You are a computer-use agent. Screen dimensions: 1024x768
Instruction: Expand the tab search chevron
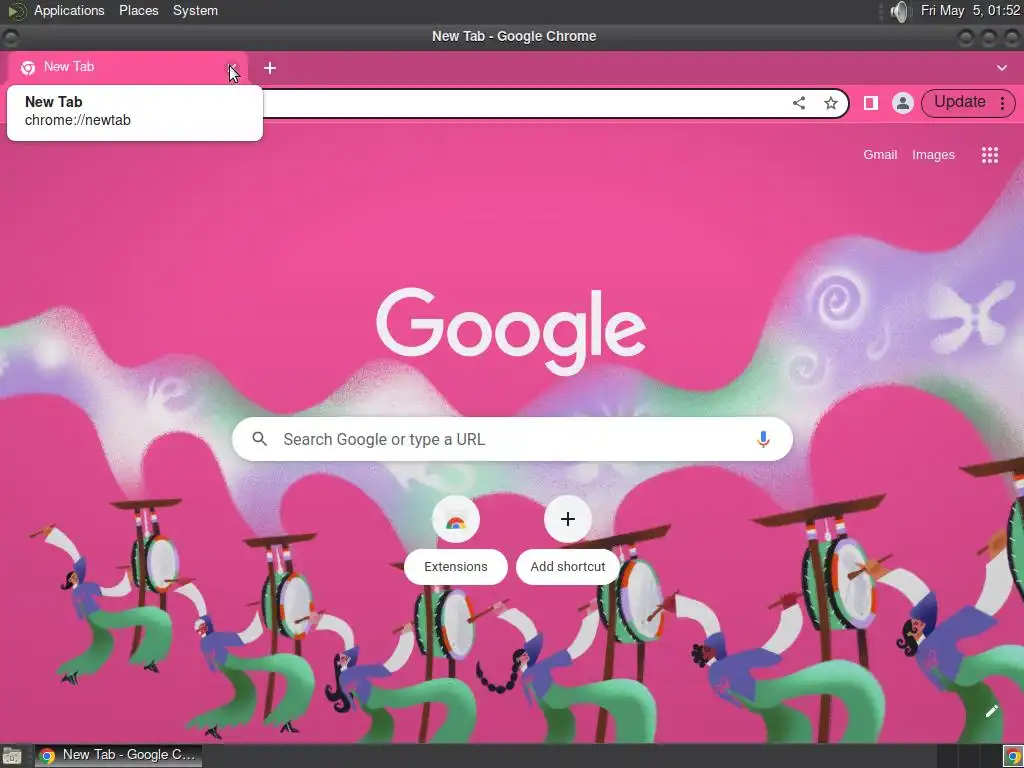coord(1002,68)
